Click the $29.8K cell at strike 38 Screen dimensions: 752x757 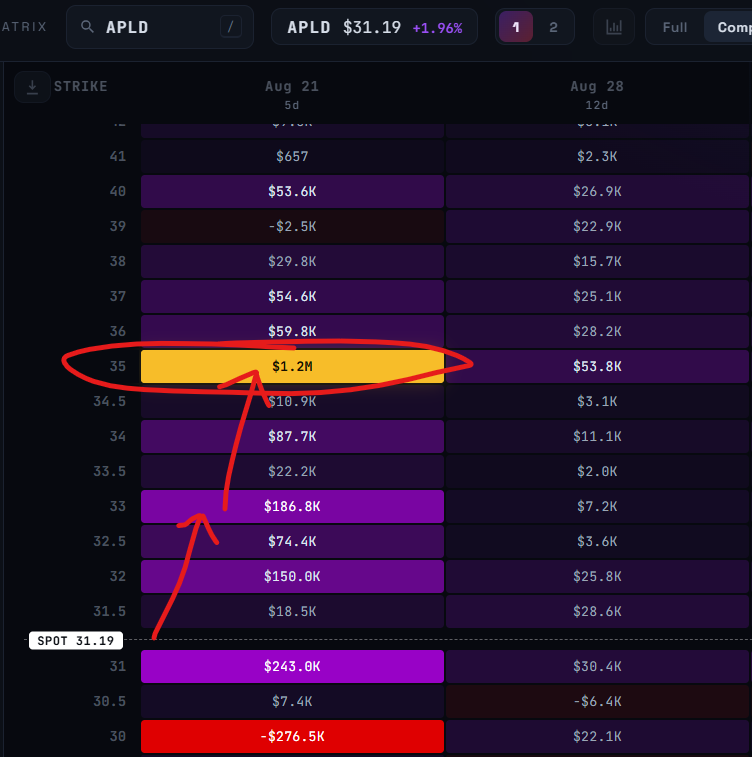pos(292,261)
